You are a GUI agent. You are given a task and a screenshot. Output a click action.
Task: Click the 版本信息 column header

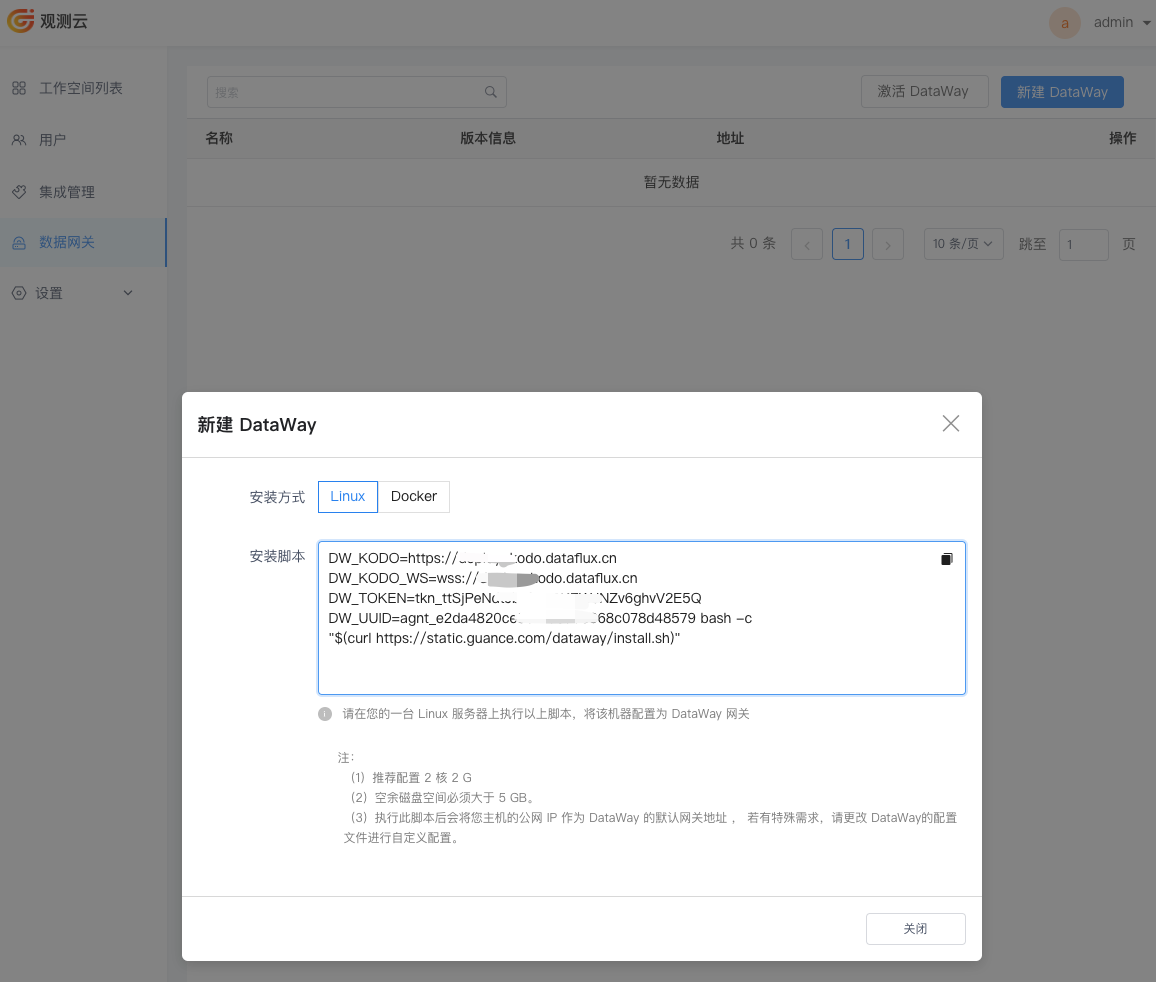pos(487,138)
